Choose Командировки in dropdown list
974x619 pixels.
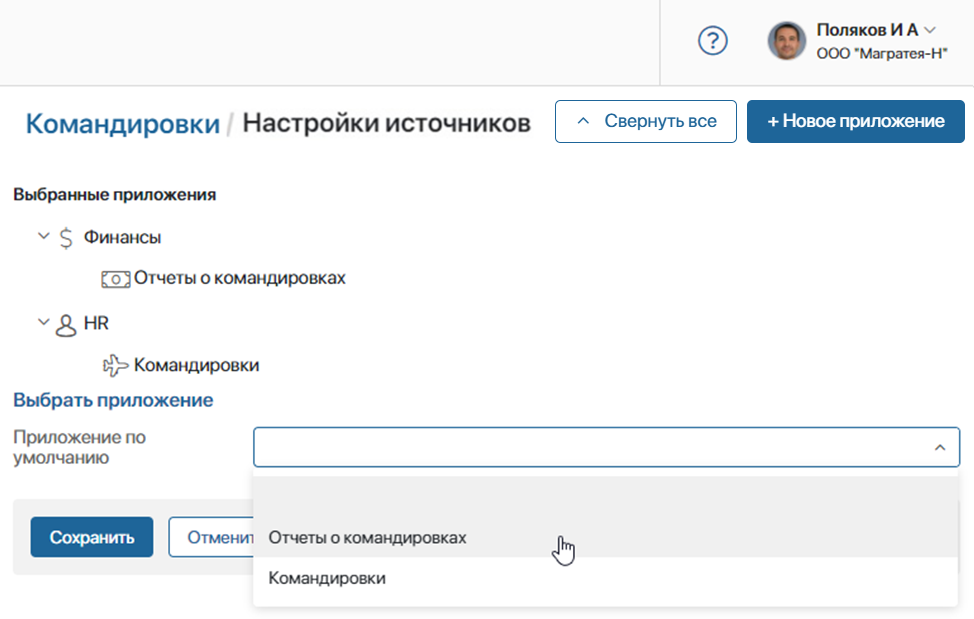[x=605, y=578]
